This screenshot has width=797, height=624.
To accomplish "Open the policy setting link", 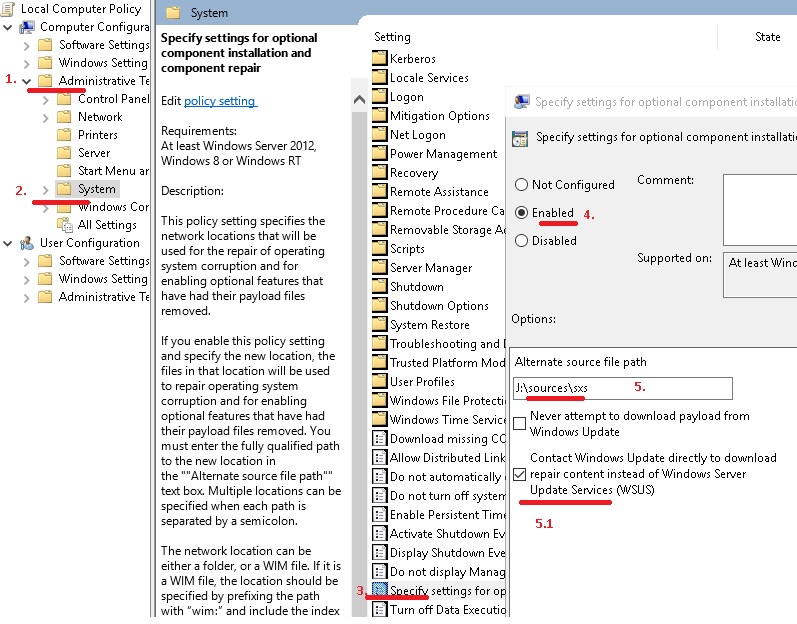I will (220, 101).
